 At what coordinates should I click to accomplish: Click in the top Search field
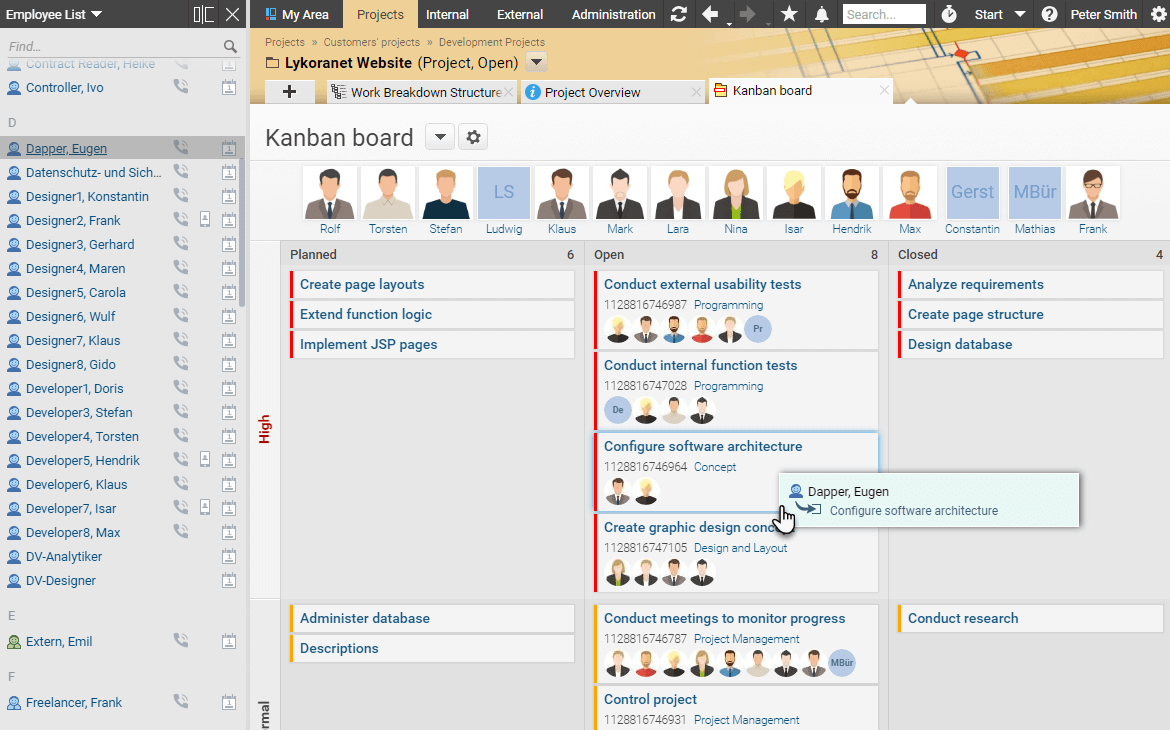[x=884, y=14]
